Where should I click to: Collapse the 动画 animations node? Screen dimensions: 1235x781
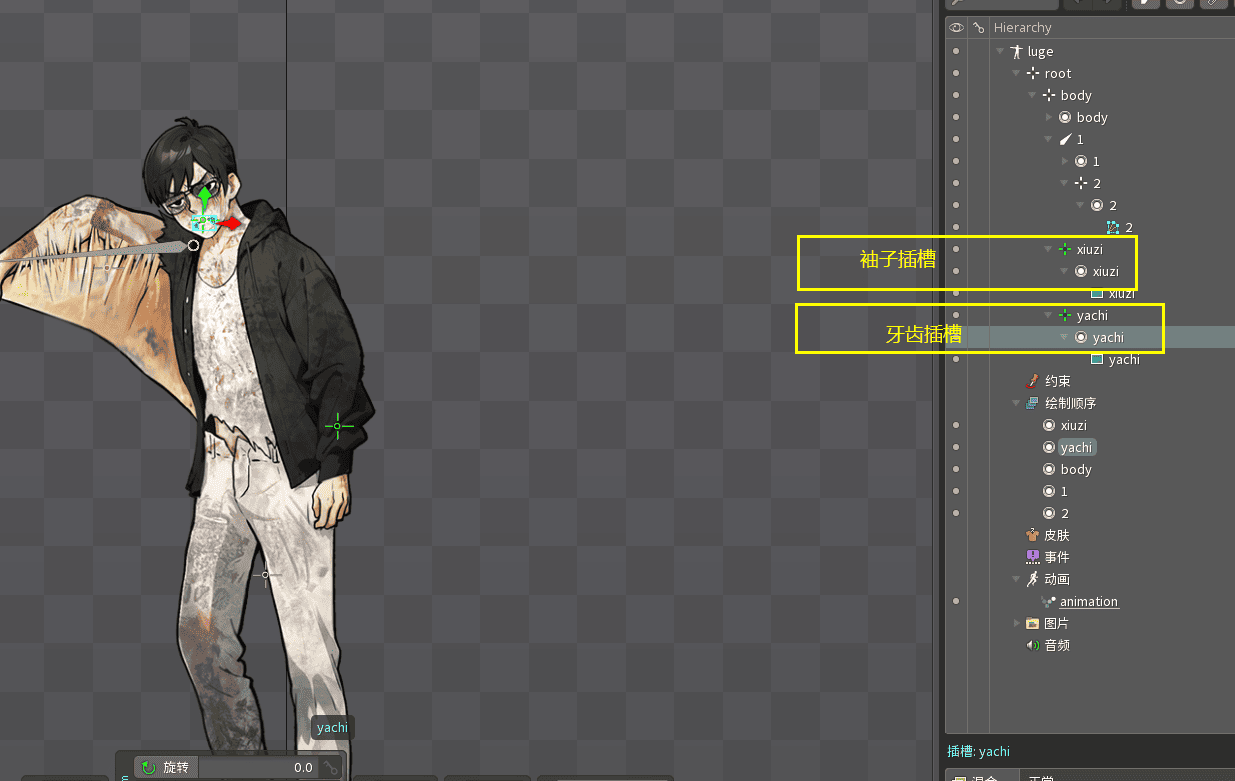[1016, 579]
